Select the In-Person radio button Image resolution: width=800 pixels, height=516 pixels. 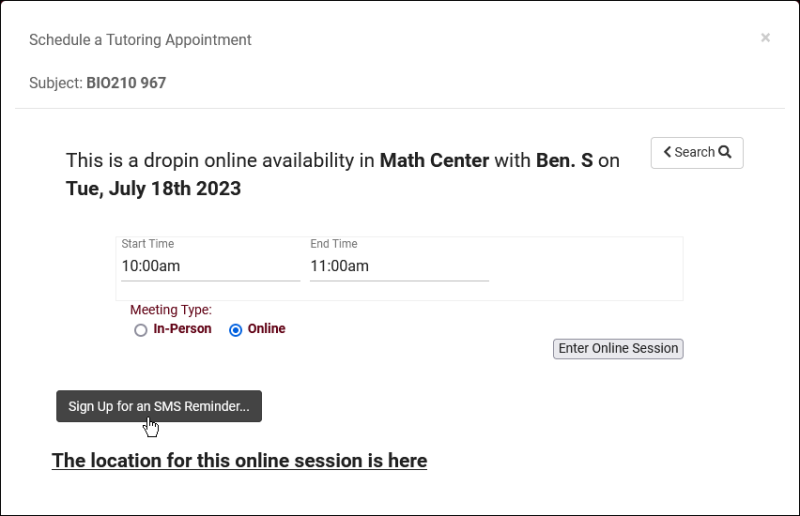(141, 330)
